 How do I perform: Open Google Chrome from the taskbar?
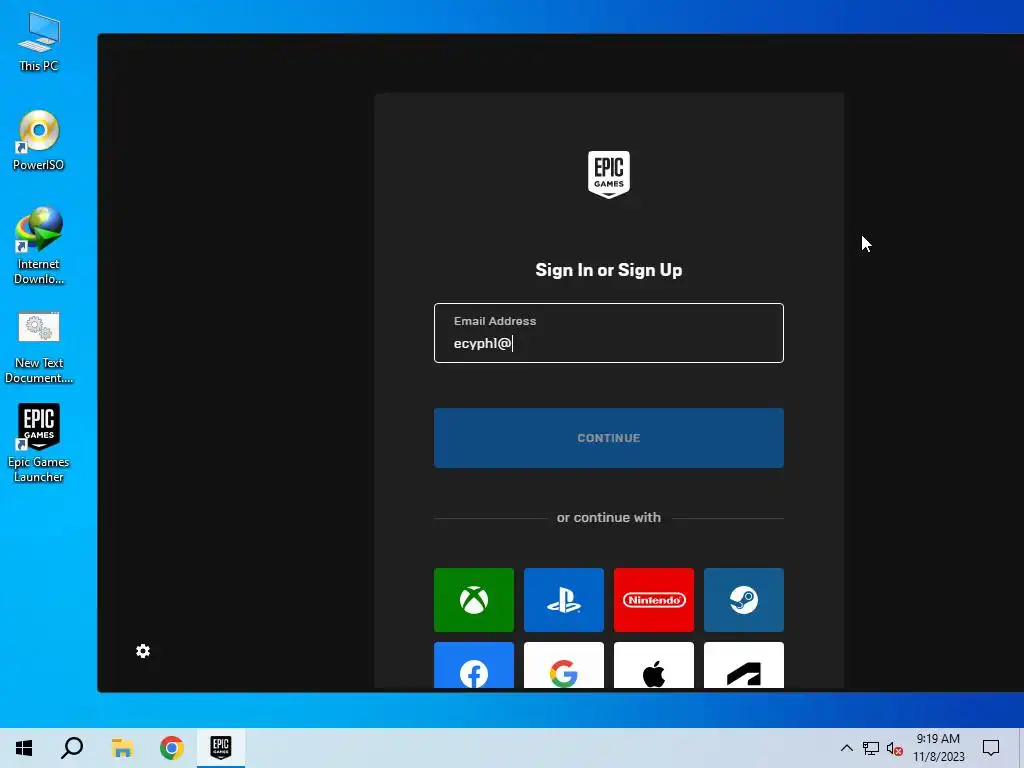click(172, 748)
